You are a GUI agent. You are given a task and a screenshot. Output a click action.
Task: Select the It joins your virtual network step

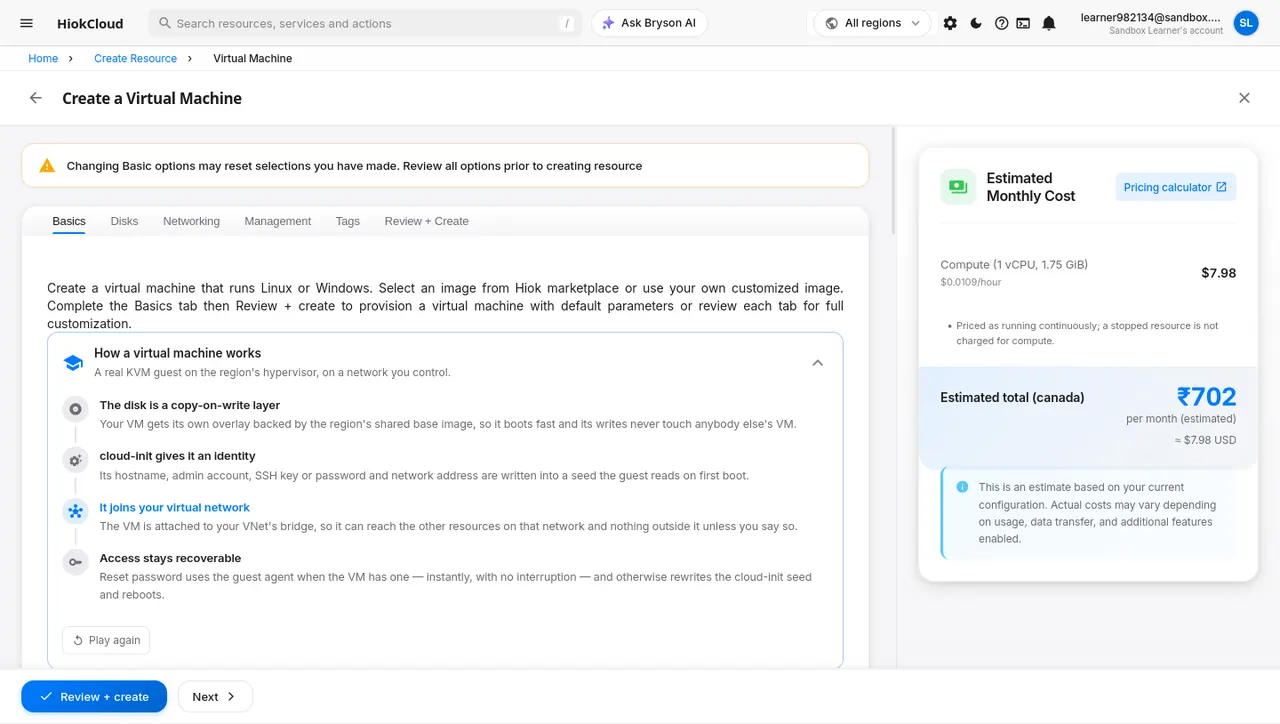[x=175, y=507]
